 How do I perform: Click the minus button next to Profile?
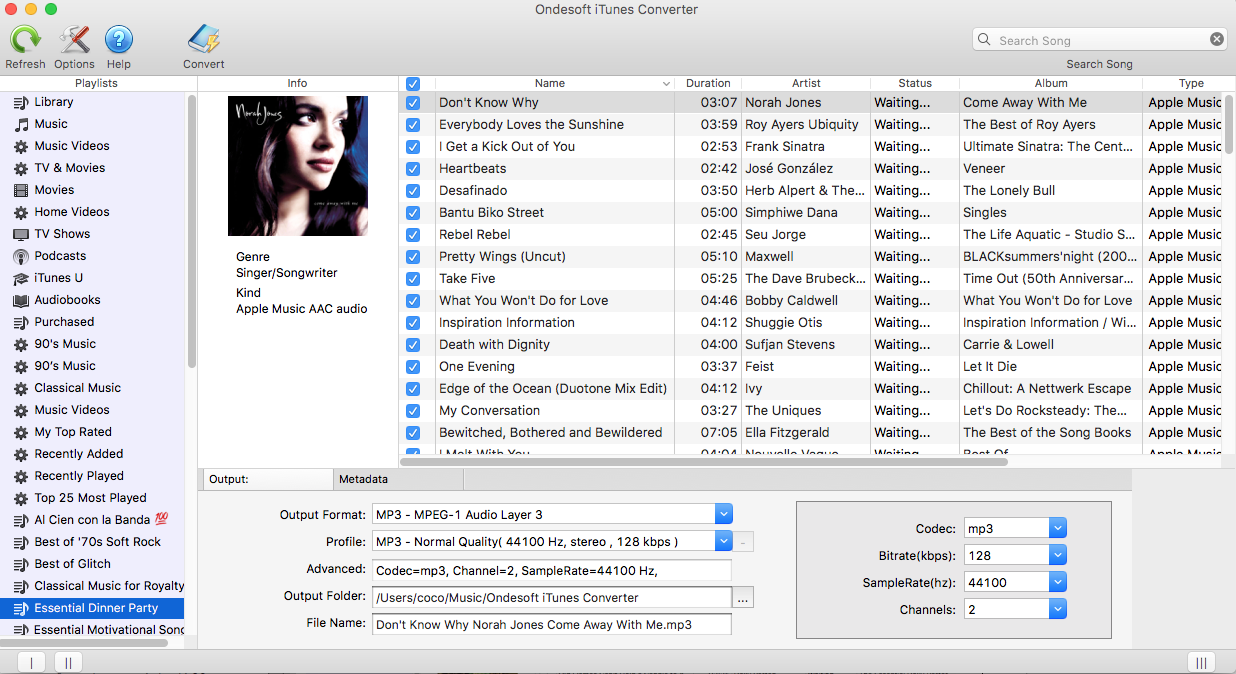click(745, 542)
